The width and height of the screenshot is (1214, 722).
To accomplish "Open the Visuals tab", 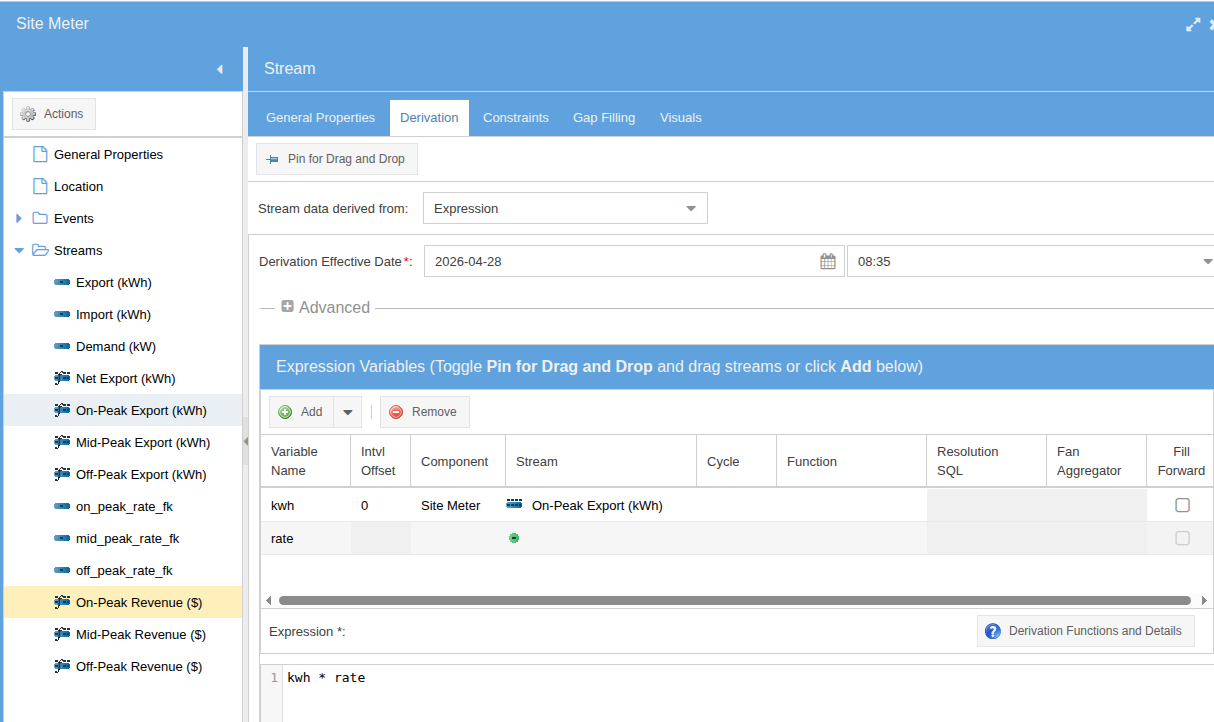I will [x=681, y=117].
